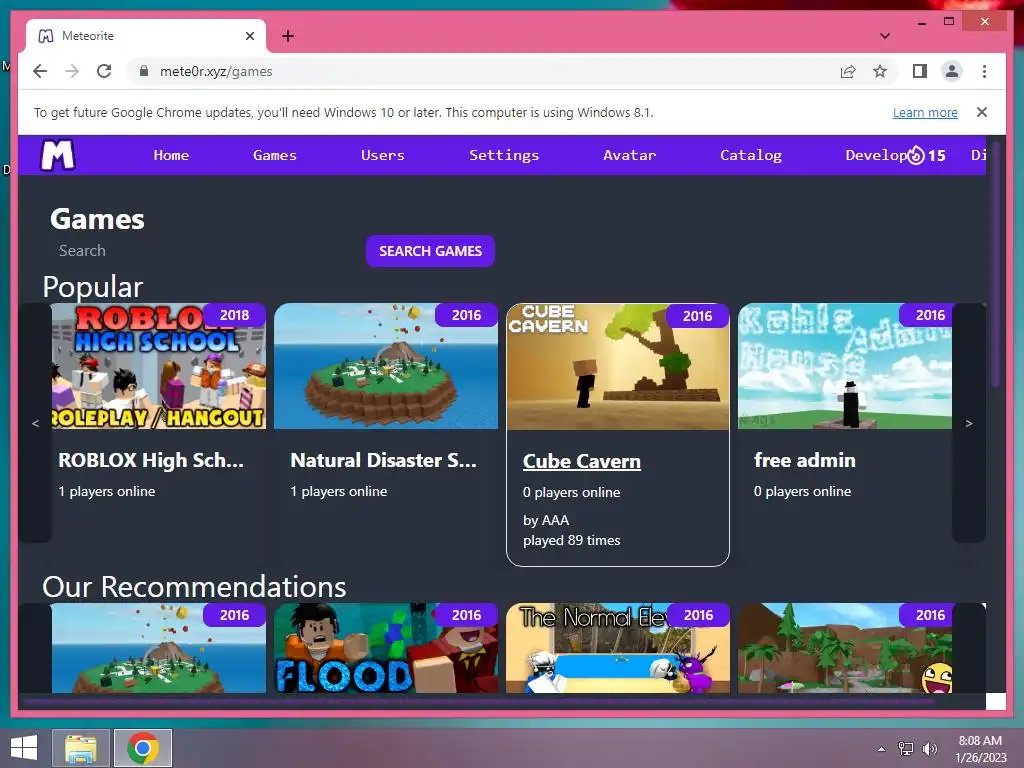Screen dimensions: 1024x768
Task: Open the Chrome profile avatar
Action: [x=952, y=71]
